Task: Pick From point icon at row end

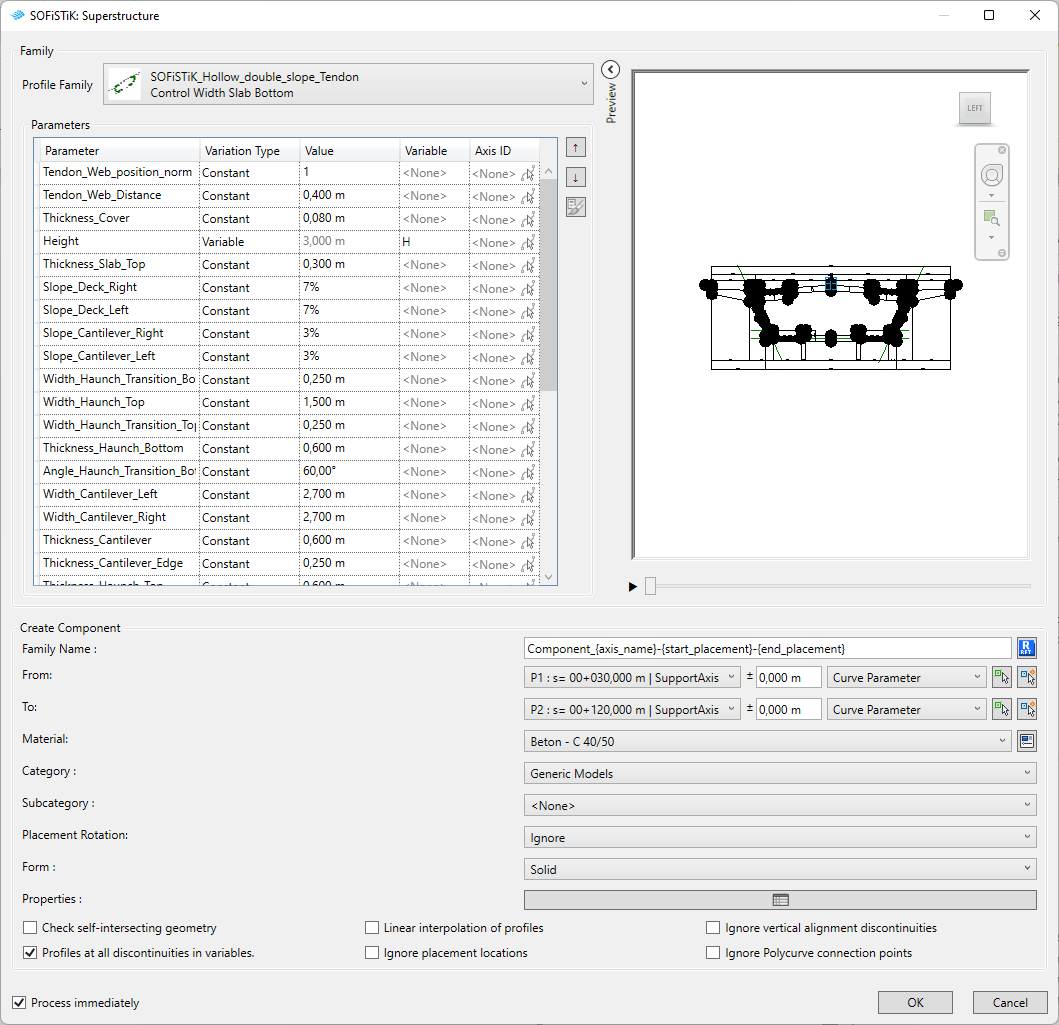Action: coord(1027,677)
